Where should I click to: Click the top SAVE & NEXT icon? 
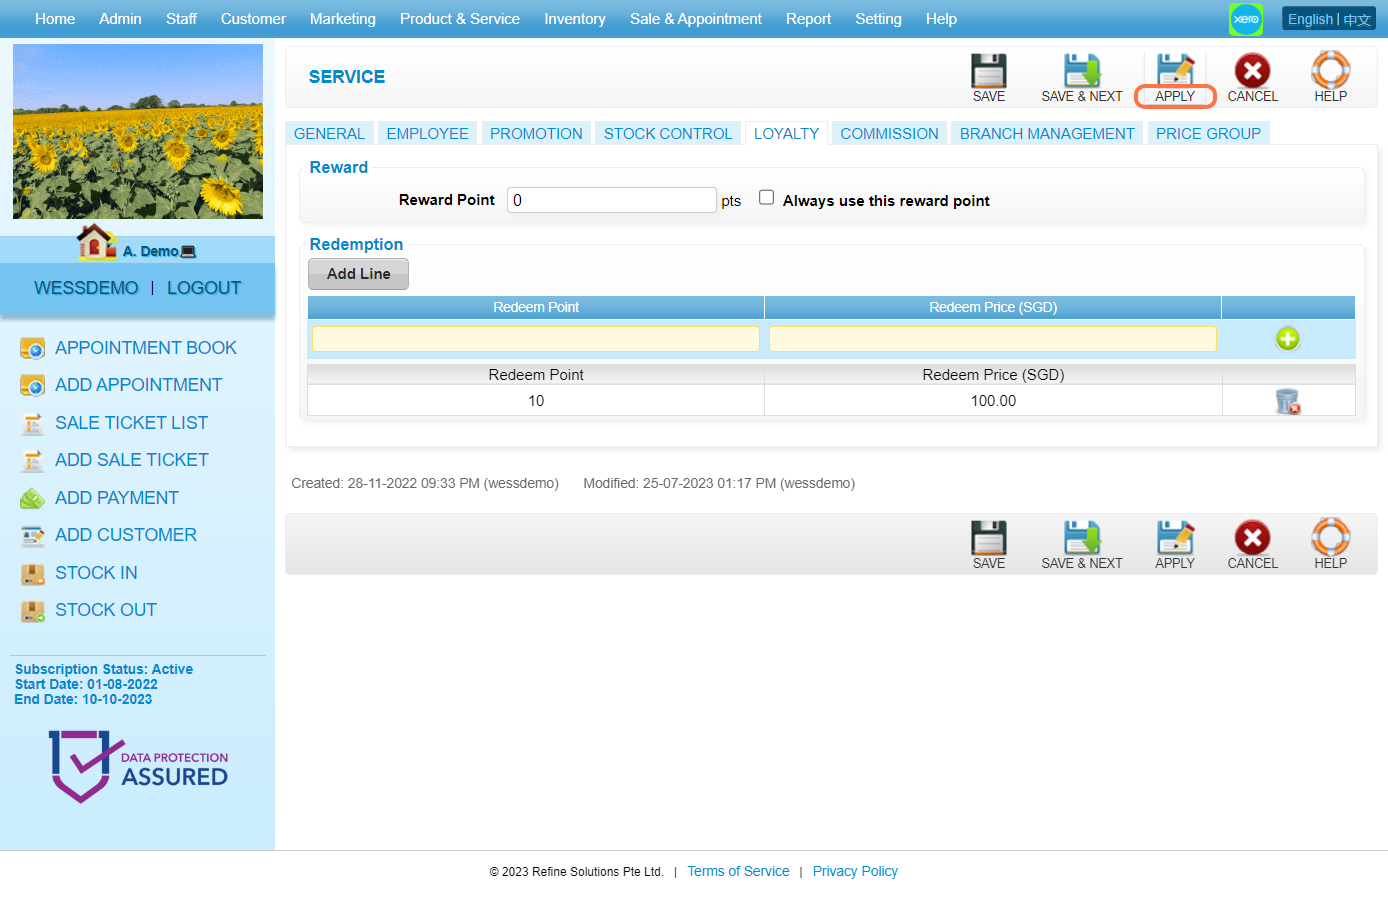pos(1082,71)
